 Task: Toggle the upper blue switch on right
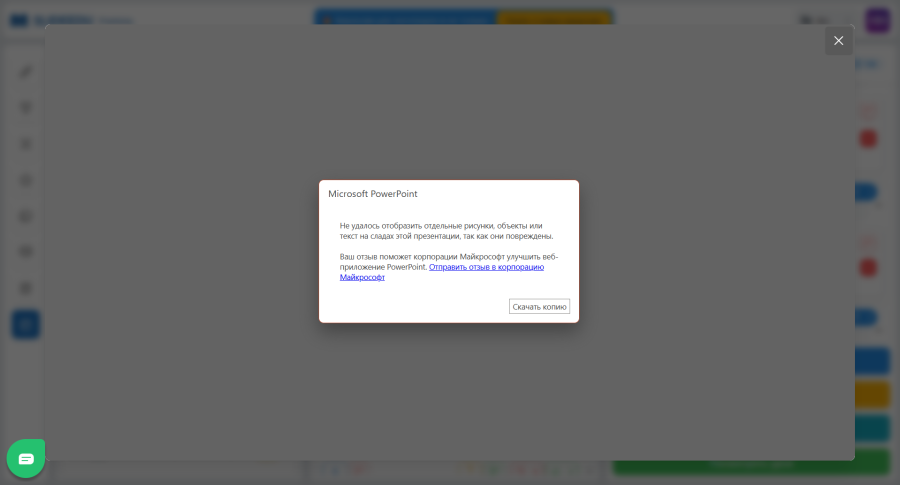point(866,192)
